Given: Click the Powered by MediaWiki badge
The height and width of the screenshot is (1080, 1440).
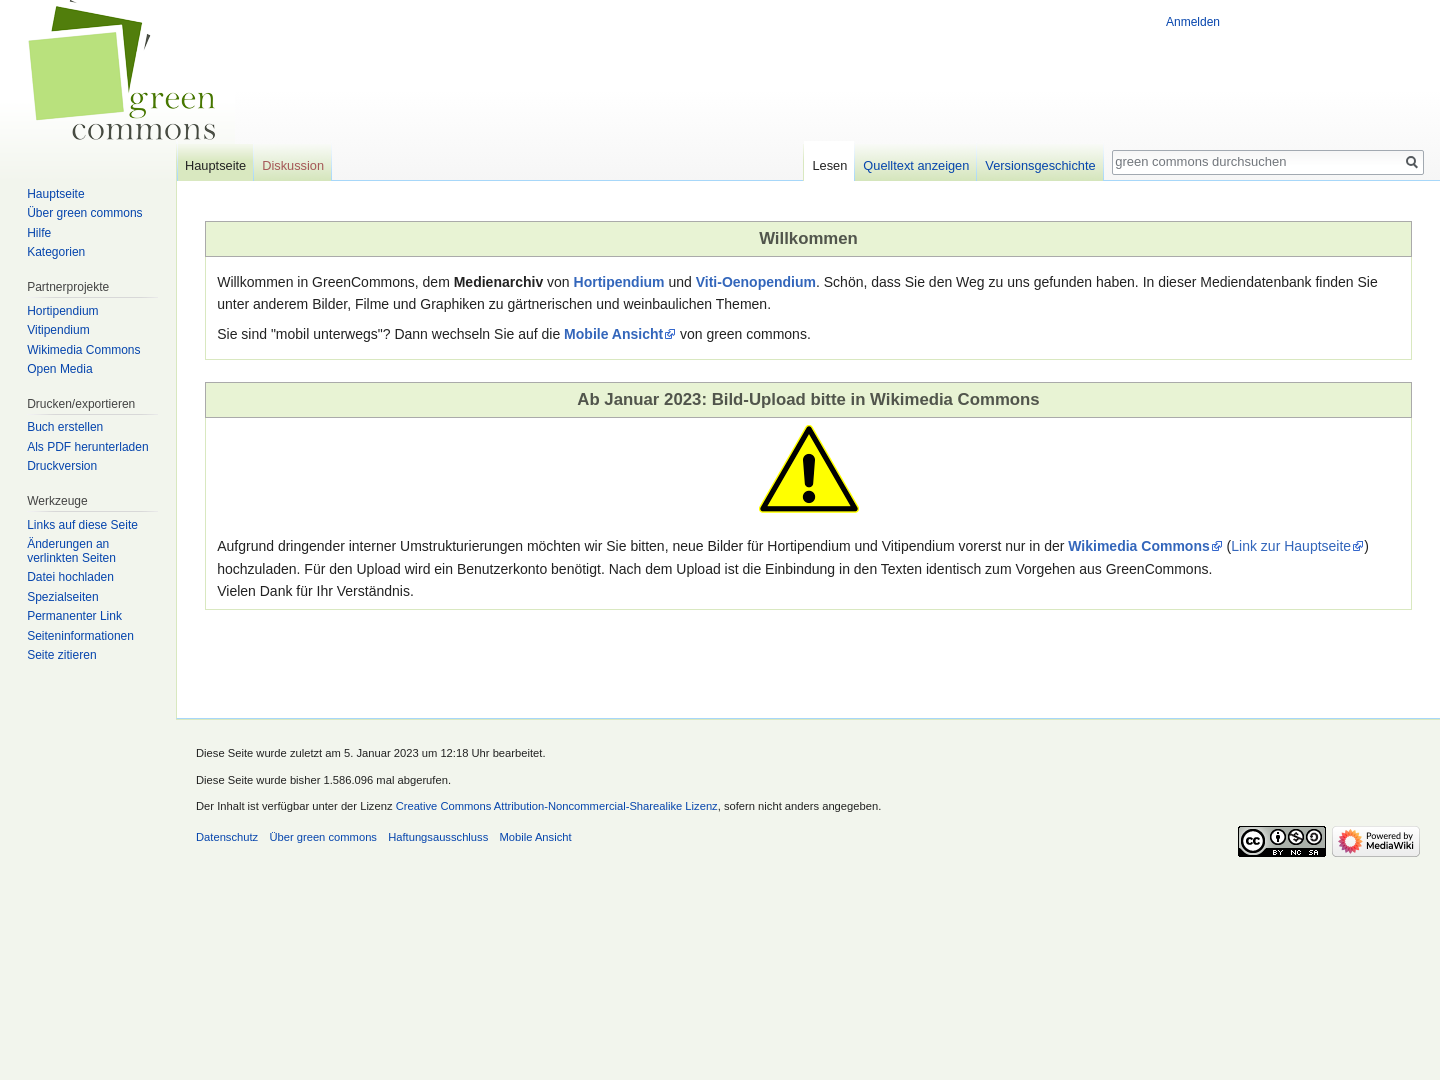Looking at the screenshot, I should click(x=1376, y=841).
